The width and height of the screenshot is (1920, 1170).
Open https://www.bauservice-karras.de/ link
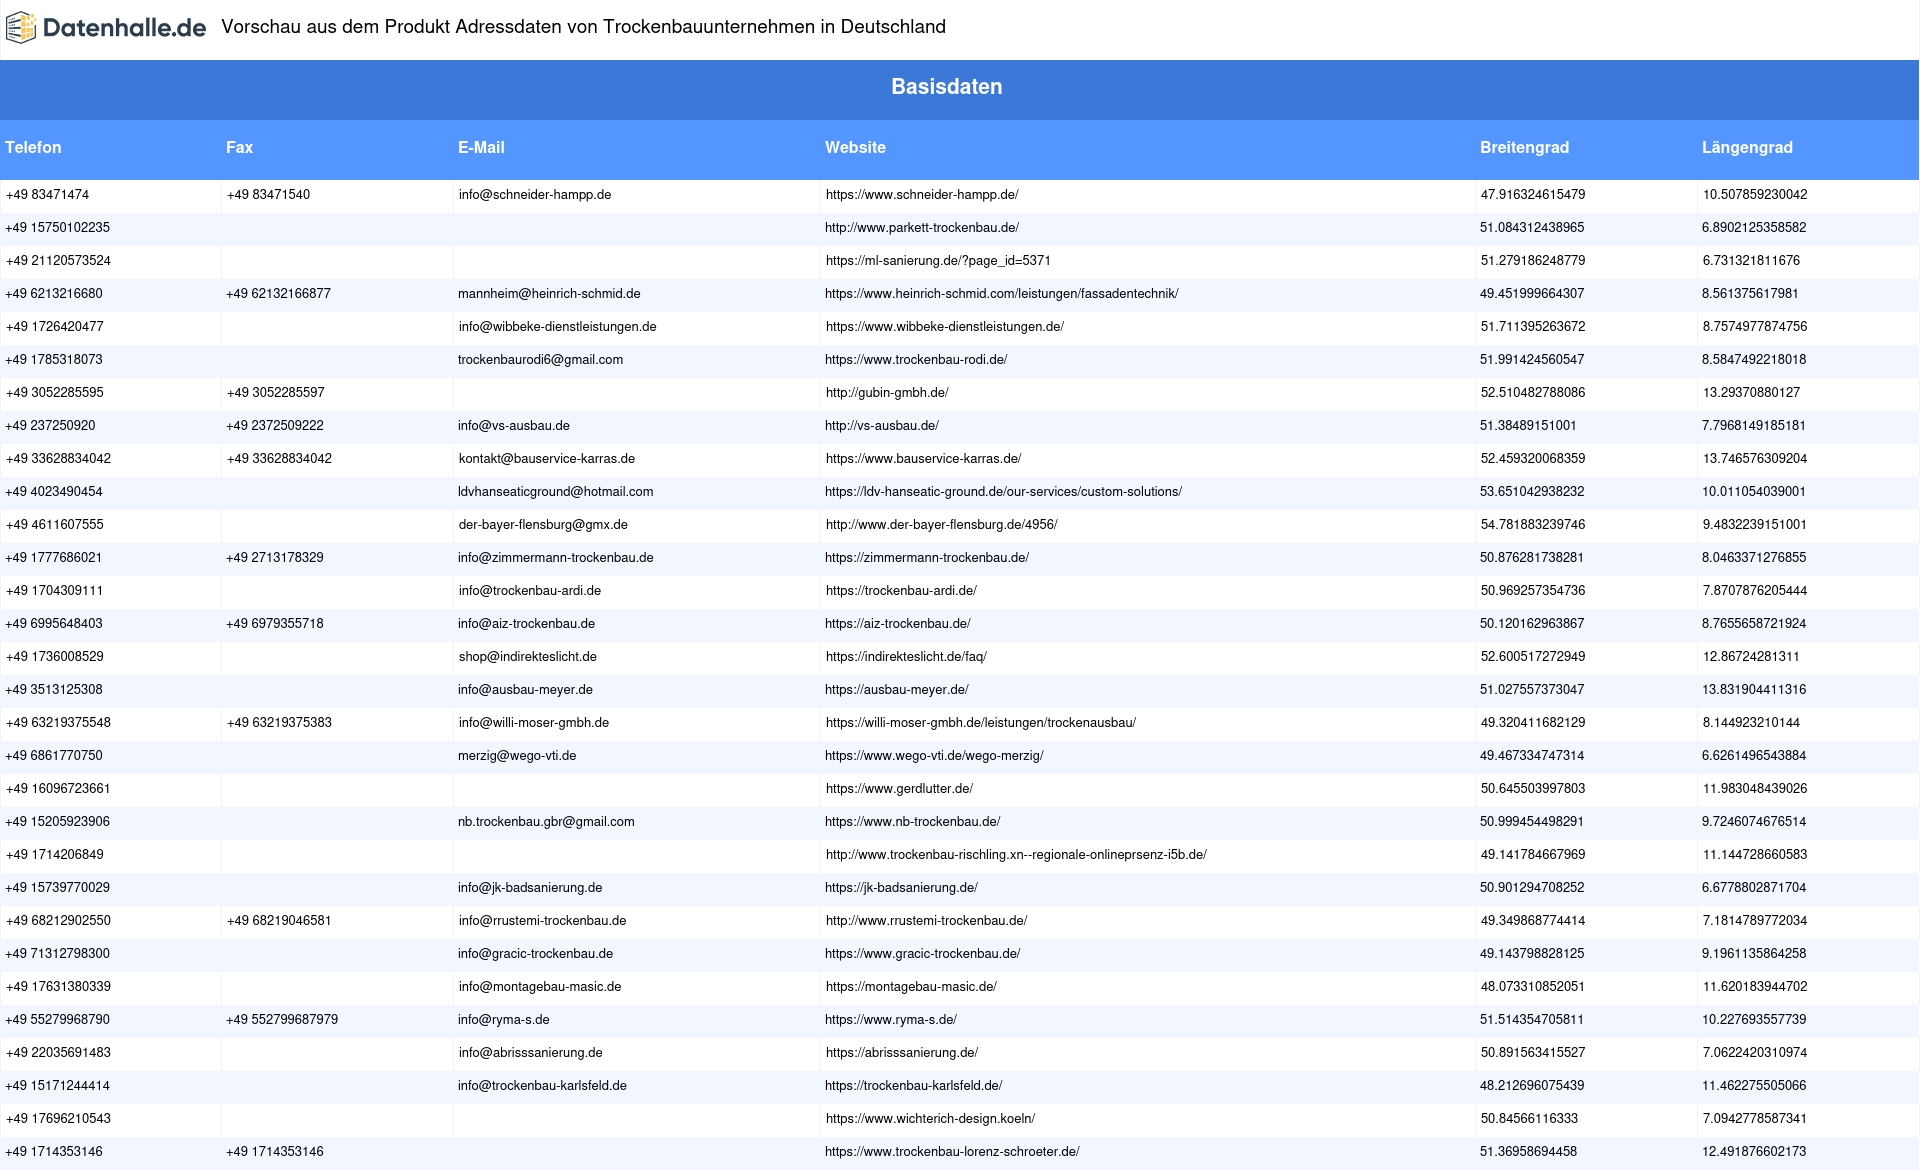pos(923,459)
